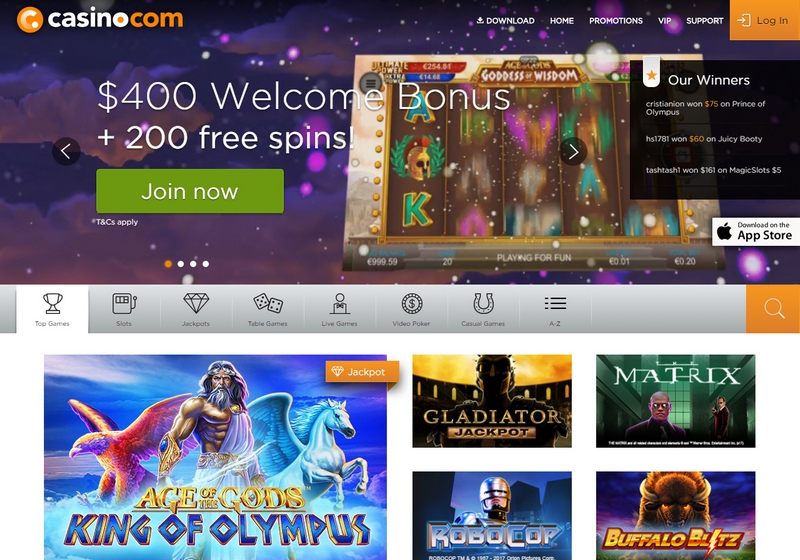This screenshot has height=560, width=800.
Task: Advance to the next banner slide
Action: pyautogui.click(x=573, y=151)
